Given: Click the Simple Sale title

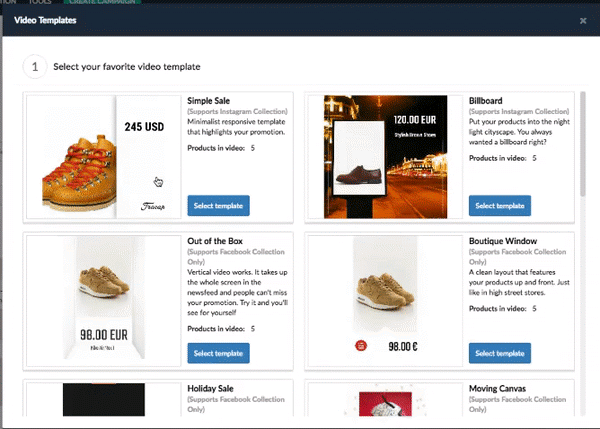Looking at the screenshot, I should (x=208, y=101).
